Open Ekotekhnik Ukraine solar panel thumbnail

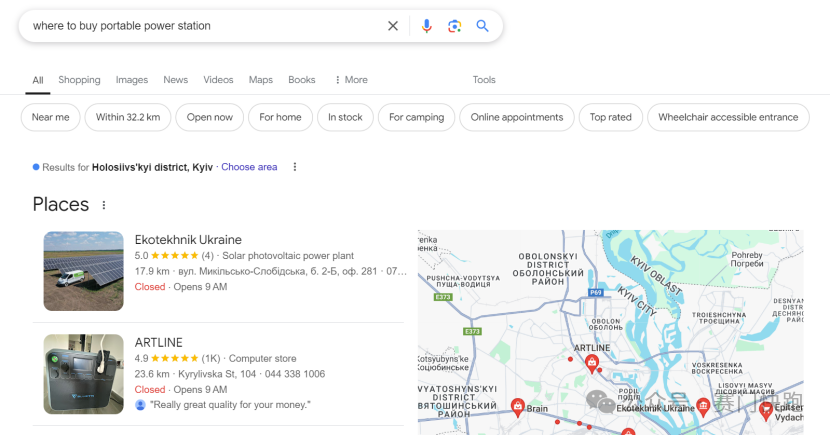[83, 271]
